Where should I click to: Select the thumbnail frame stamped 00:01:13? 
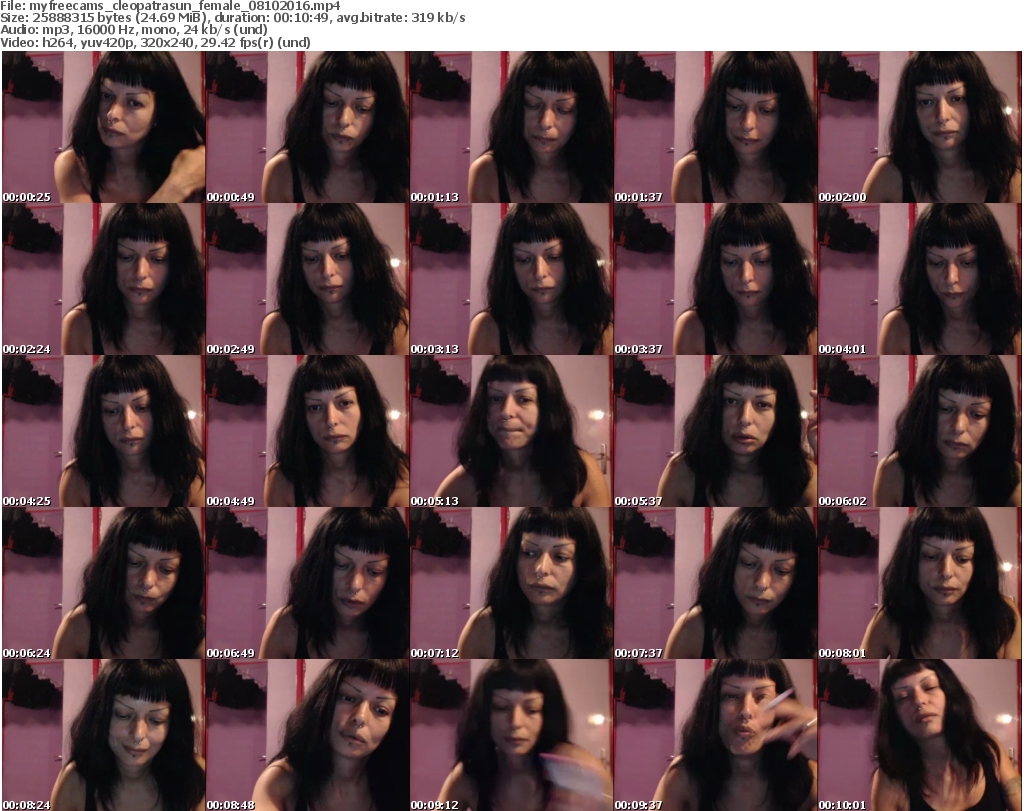click(x=511, y=127)
